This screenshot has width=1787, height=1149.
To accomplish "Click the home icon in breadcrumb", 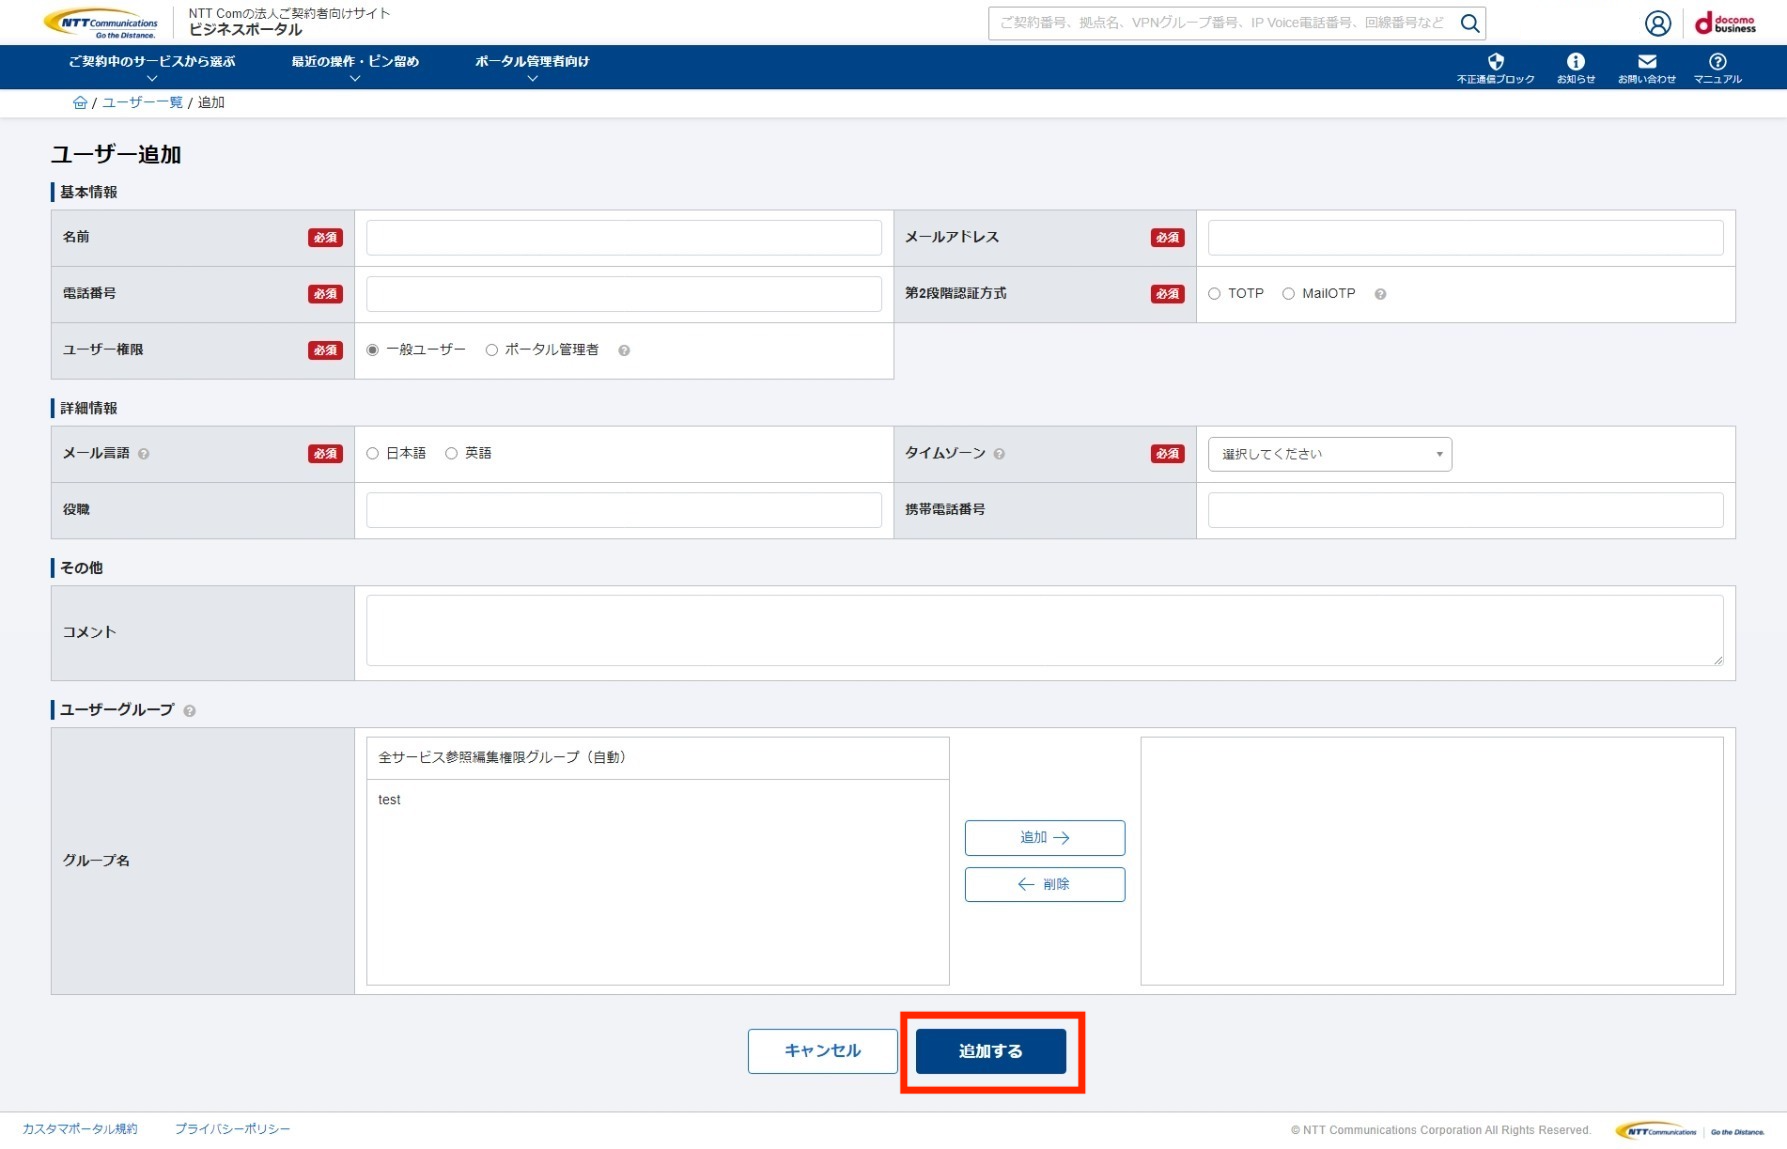I will tap(80, 103).
